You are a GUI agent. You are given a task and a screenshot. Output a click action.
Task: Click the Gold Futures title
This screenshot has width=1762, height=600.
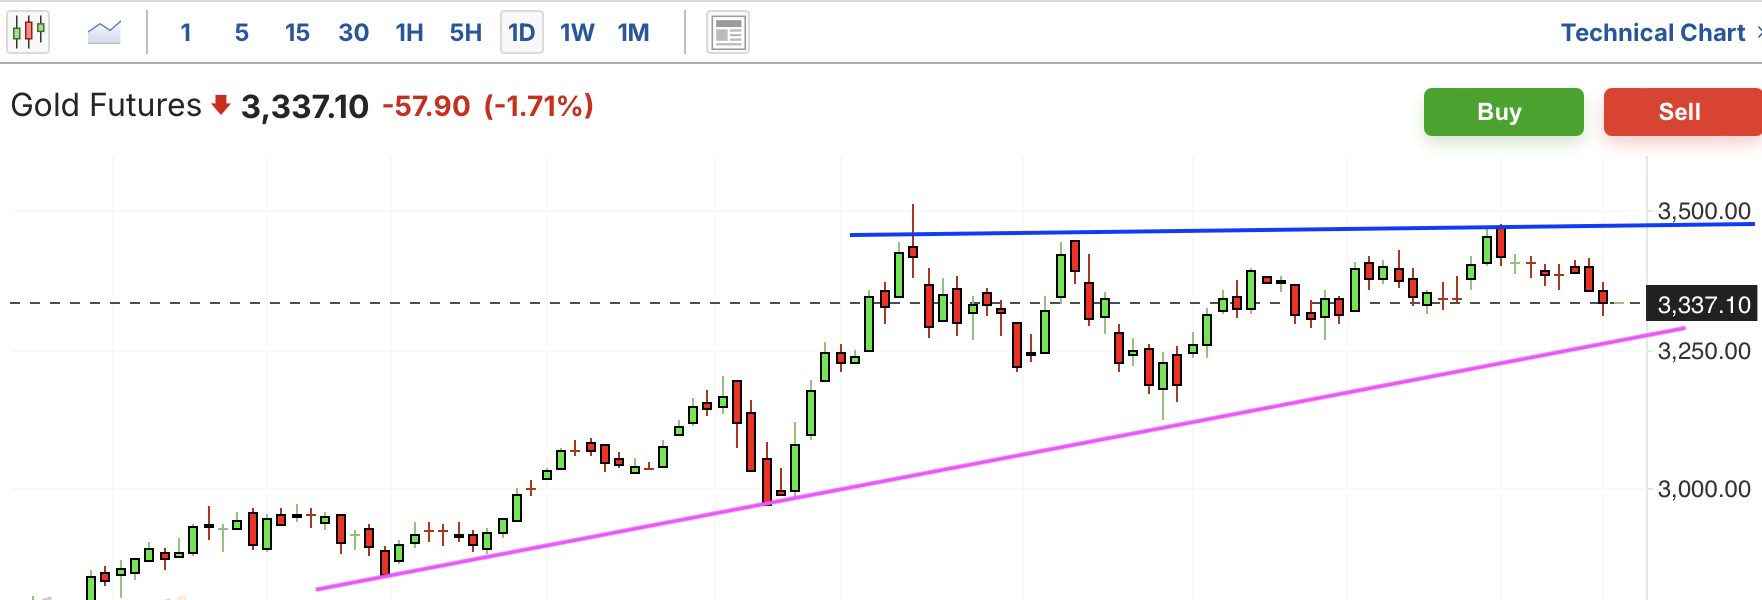[106, 105]
